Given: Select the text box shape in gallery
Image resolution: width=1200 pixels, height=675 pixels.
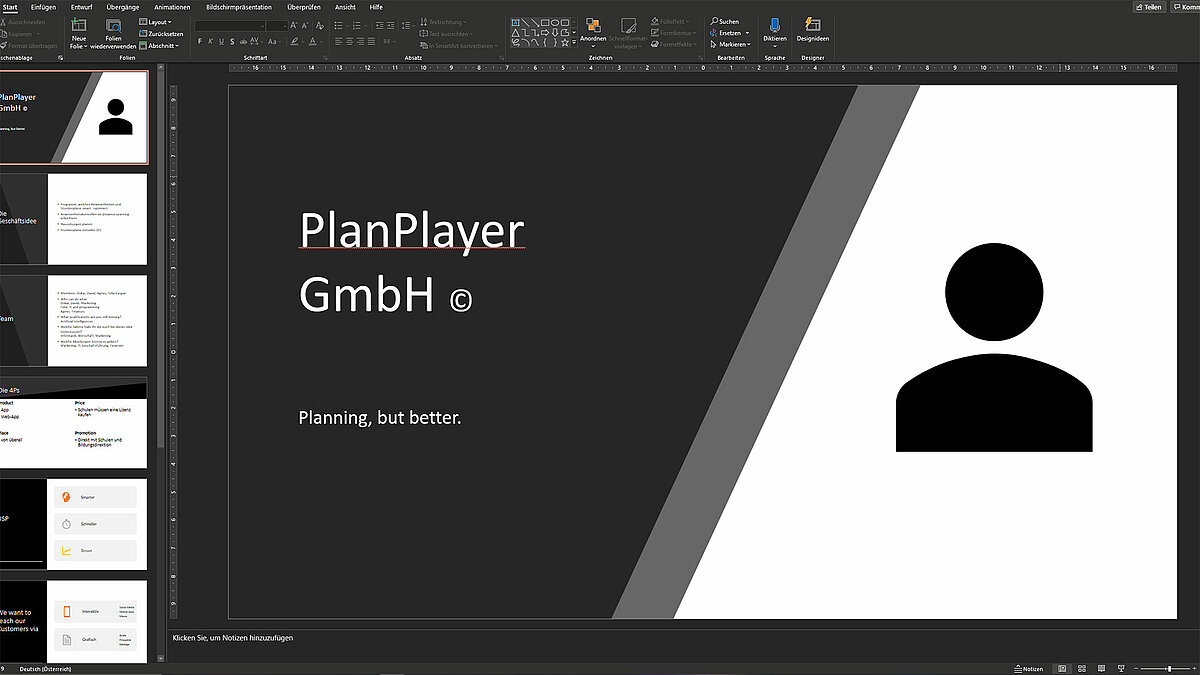Looking at the screenshot, I should (x=515, y=22).
